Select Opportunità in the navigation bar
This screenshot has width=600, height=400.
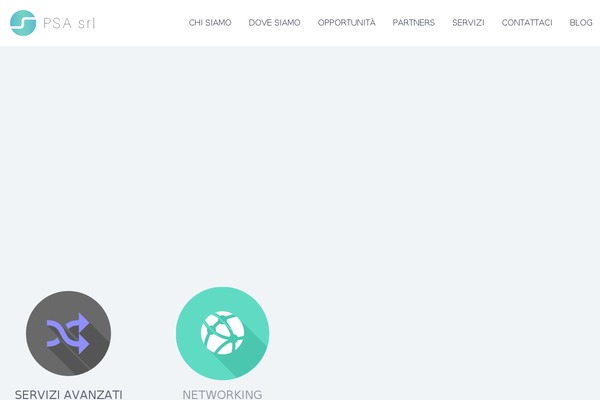point(347,23)
